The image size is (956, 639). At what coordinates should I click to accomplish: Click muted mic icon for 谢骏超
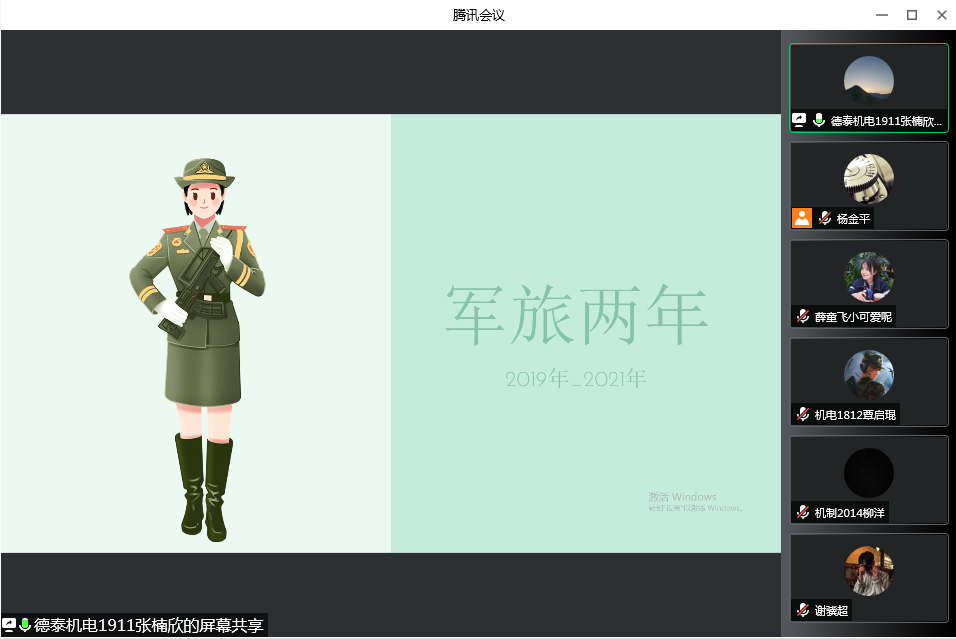(802, 610)
